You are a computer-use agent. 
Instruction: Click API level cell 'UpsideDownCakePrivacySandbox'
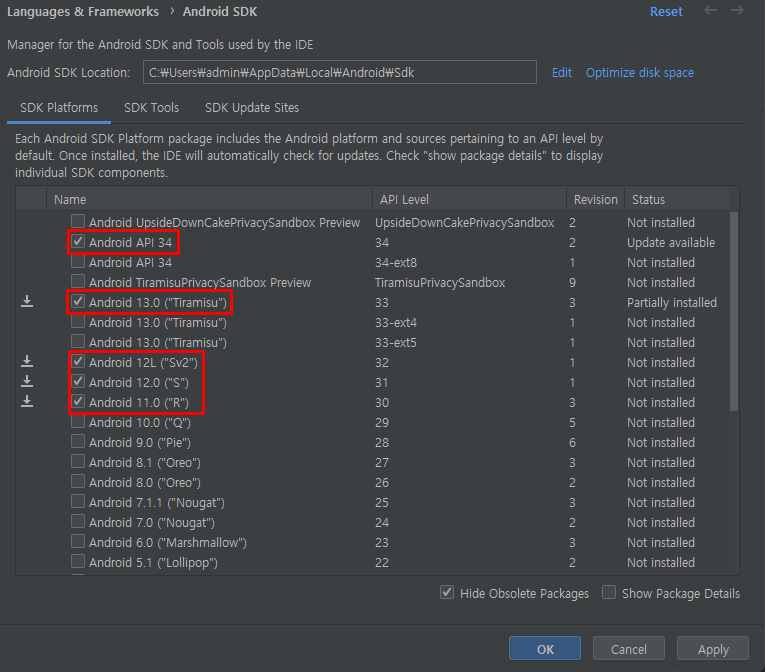click(464, 223)
